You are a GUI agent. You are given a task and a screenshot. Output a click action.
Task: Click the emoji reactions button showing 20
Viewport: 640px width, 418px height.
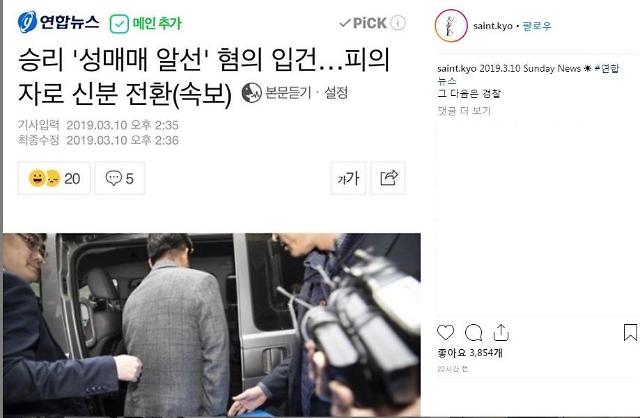pos(54,178)
